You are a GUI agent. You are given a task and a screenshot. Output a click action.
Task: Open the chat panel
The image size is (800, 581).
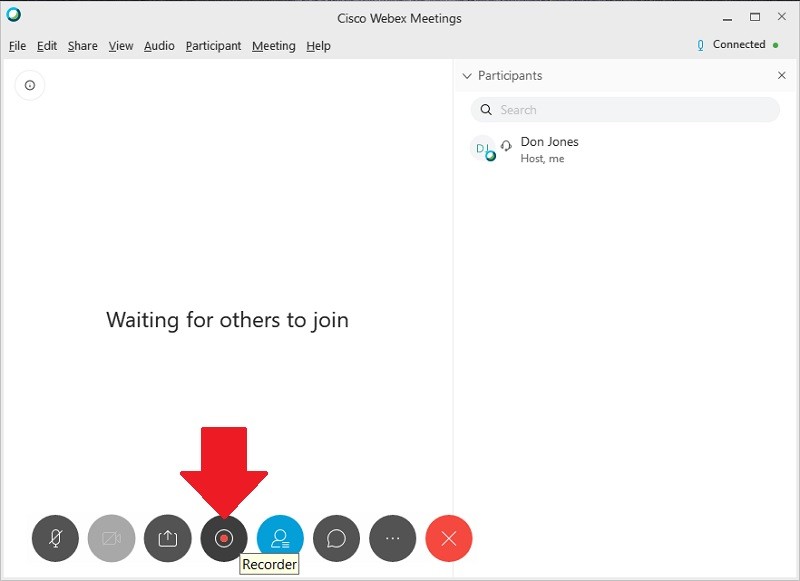click(x=336, y=538)
